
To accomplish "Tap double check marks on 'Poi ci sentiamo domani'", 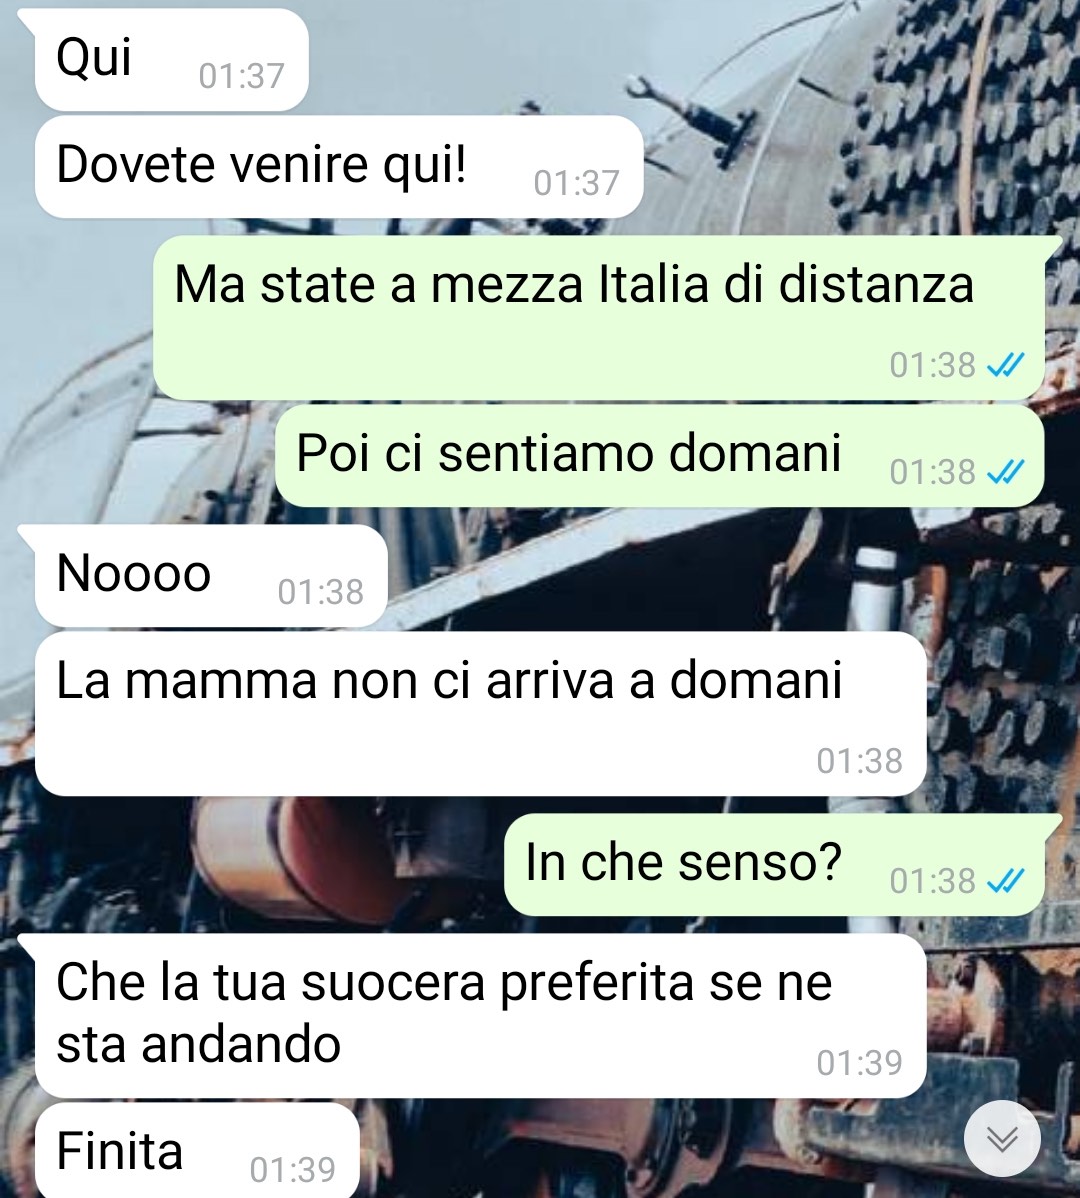I will click(1005, 472).
